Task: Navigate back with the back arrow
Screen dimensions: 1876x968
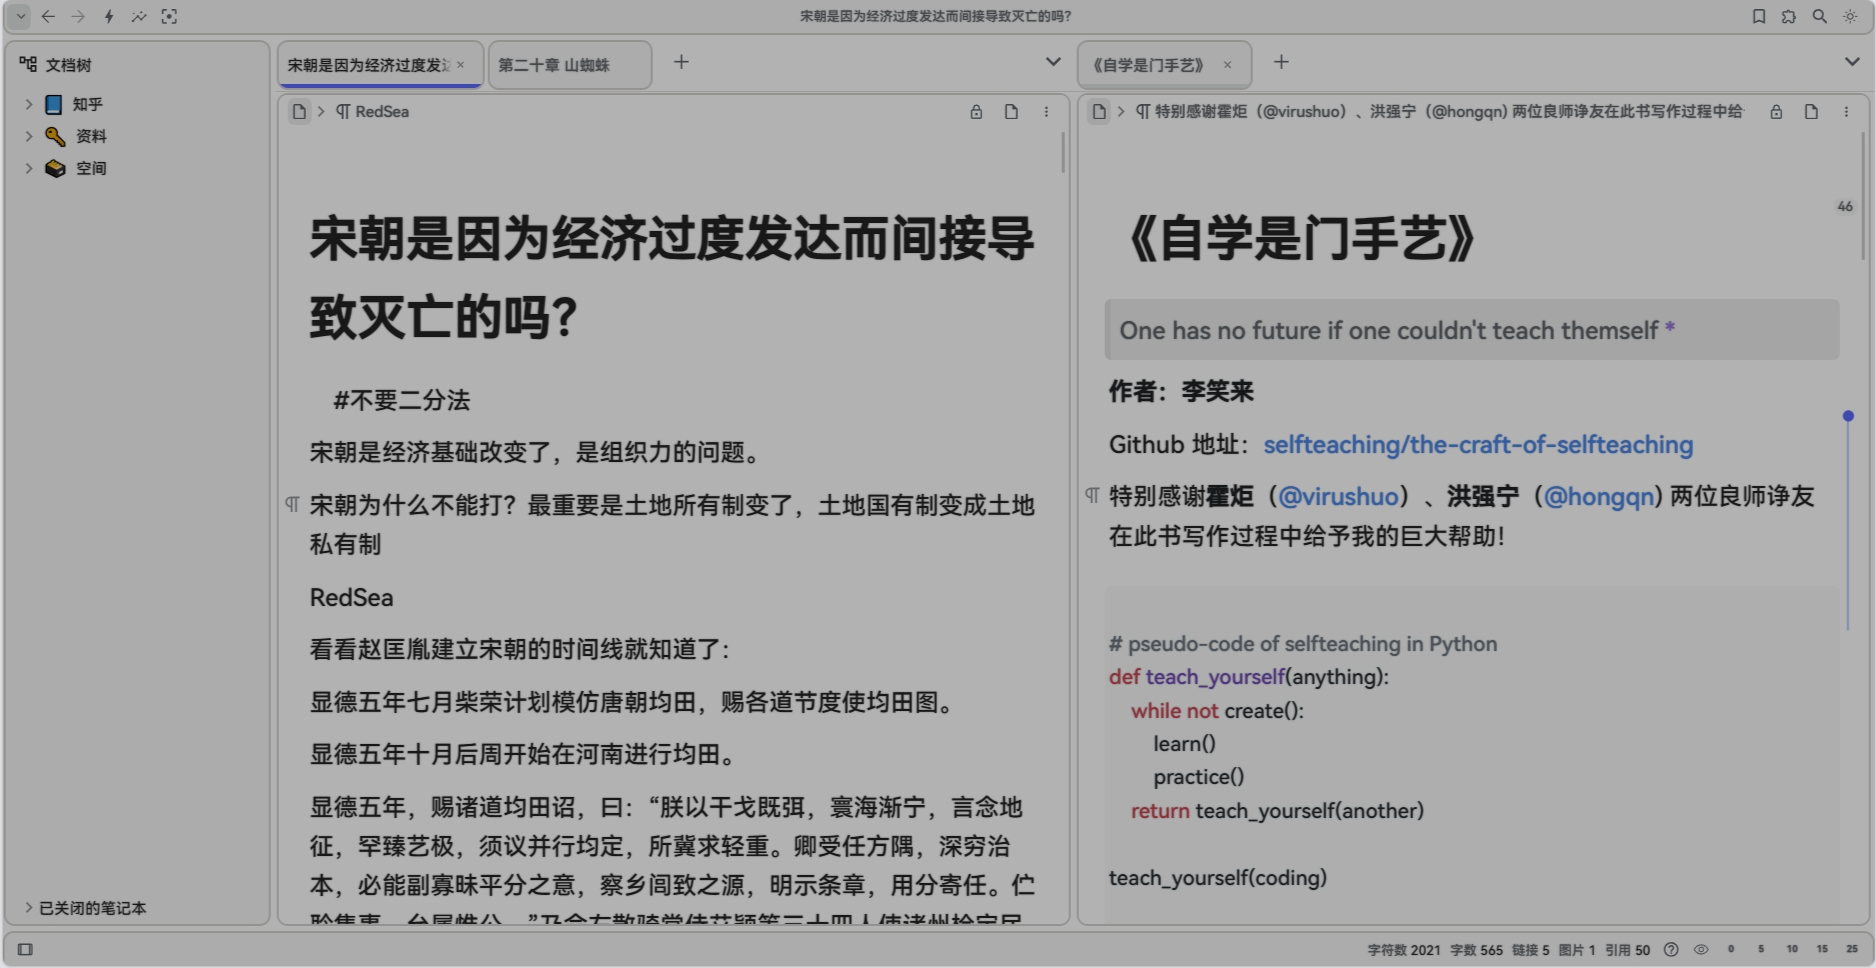Action: (x=48, y=16)
